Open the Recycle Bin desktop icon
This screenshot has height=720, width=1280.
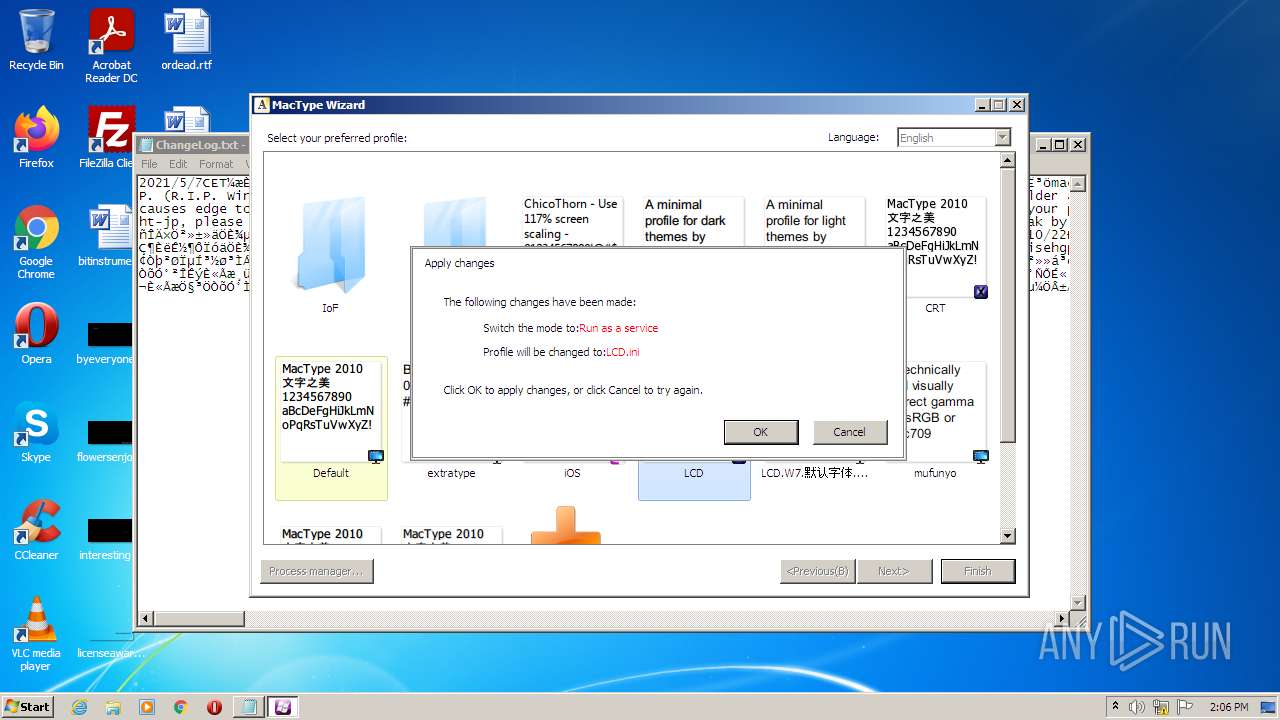(36, 40)
